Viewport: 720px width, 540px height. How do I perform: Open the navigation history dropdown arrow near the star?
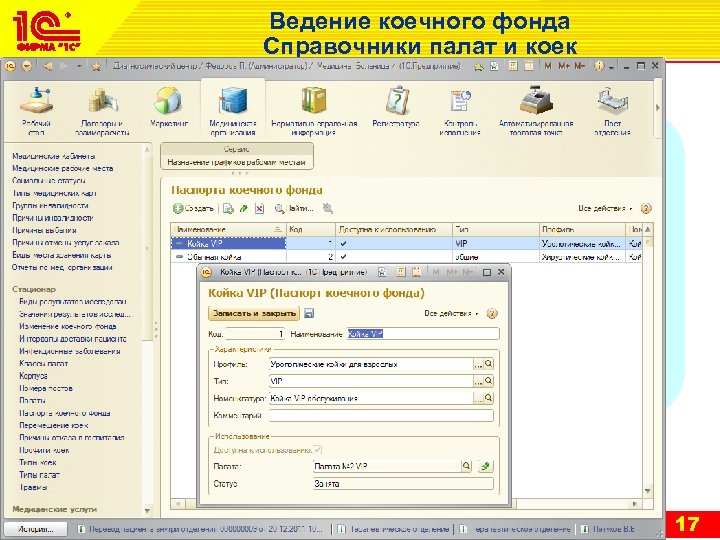(79, 66)
